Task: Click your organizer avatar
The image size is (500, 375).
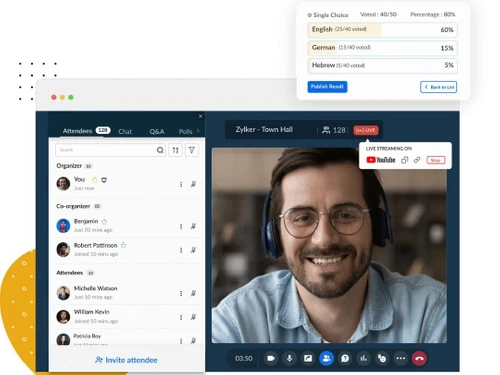Action: (63, 184)
